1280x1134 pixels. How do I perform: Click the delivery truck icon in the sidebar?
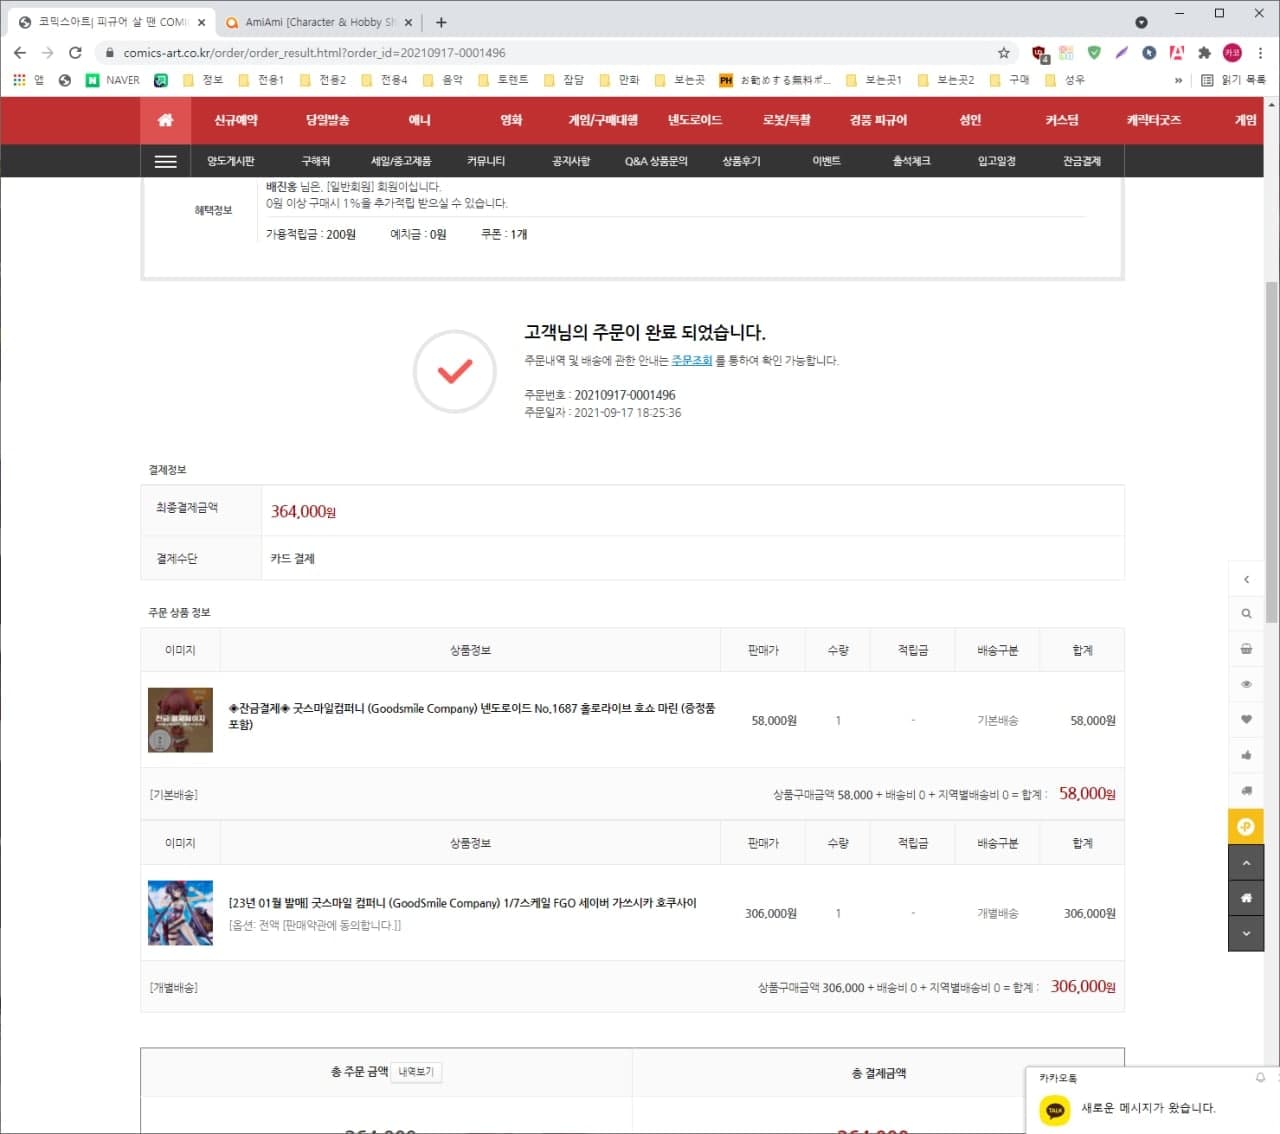pyautogui.click(x=1246, y=790)
